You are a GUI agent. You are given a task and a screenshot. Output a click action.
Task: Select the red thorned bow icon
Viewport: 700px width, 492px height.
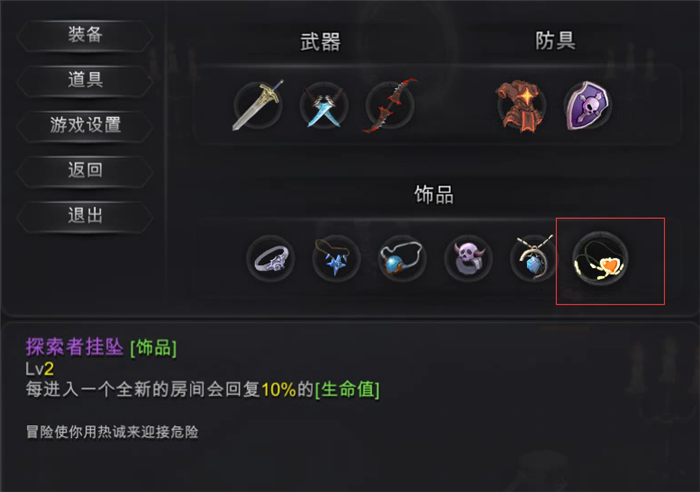click(390, 106)
